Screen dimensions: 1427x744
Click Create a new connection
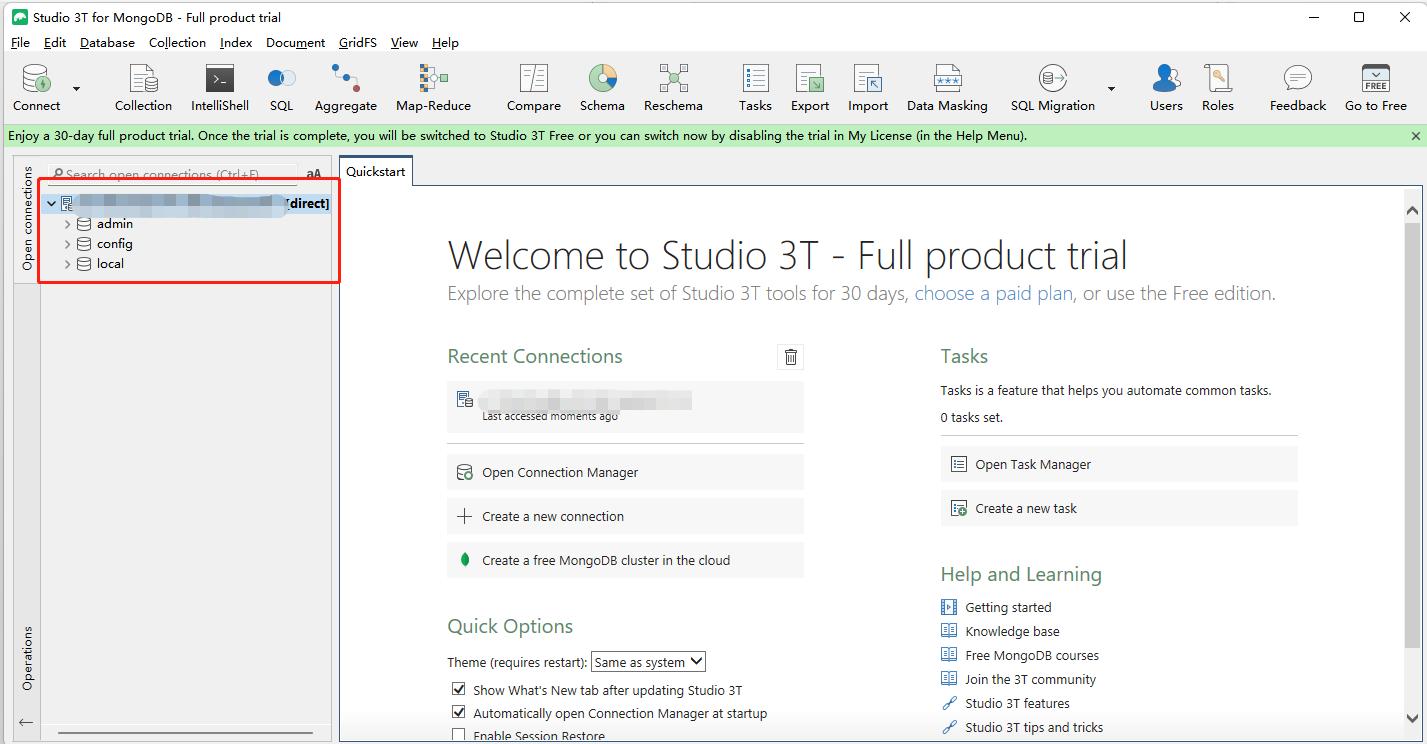(625, 516)
